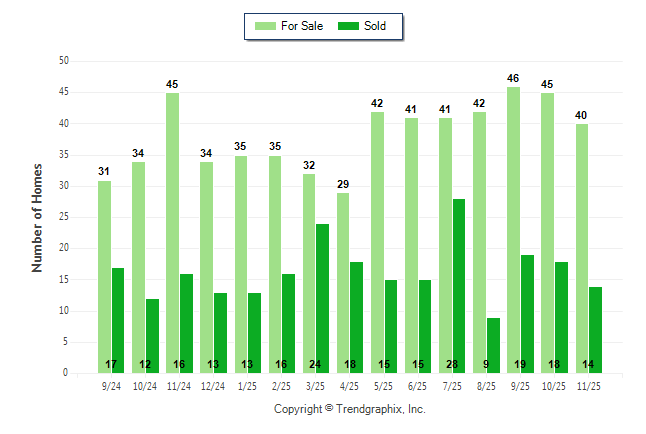Click the For Sale legend color swatch

click(265, 26)
